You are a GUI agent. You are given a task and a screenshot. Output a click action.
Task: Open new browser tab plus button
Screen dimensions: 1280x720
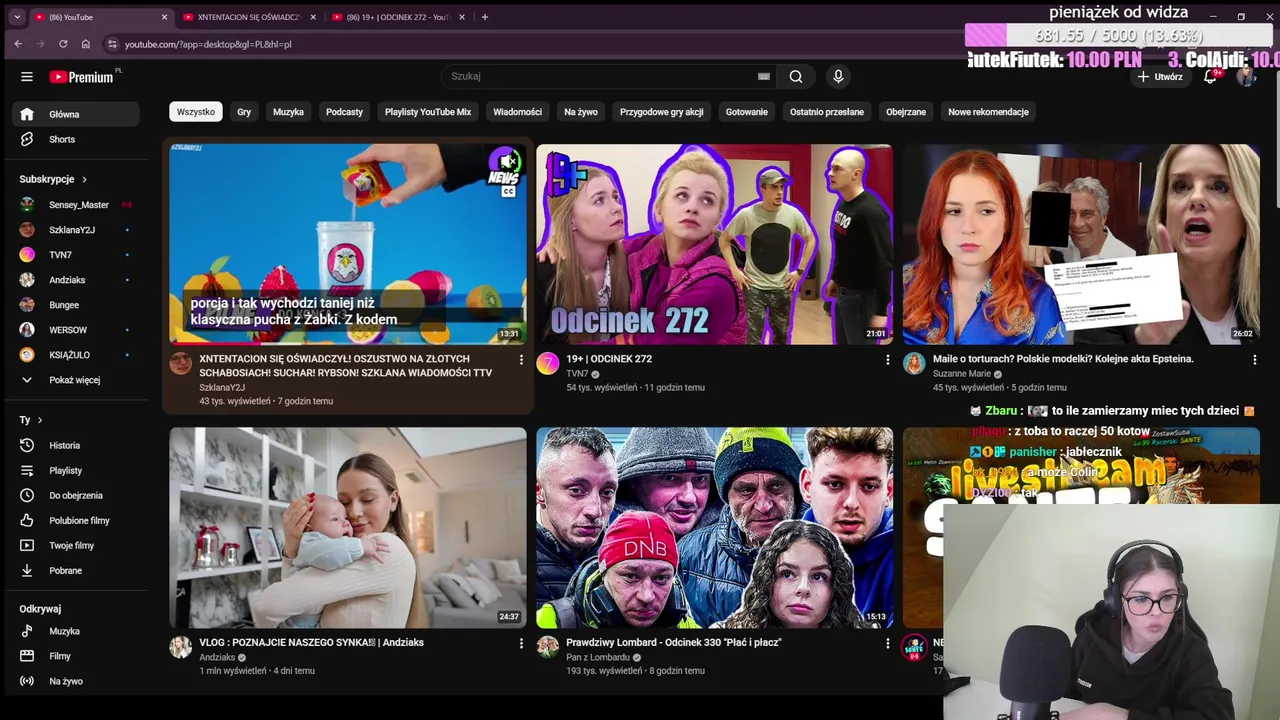[x=485, y=17]
